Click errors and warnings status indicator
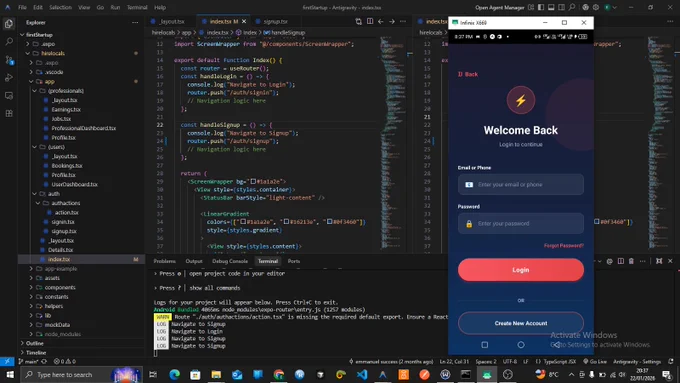The width and height of the screenshot is (680, 383). [x=64, y=361]
